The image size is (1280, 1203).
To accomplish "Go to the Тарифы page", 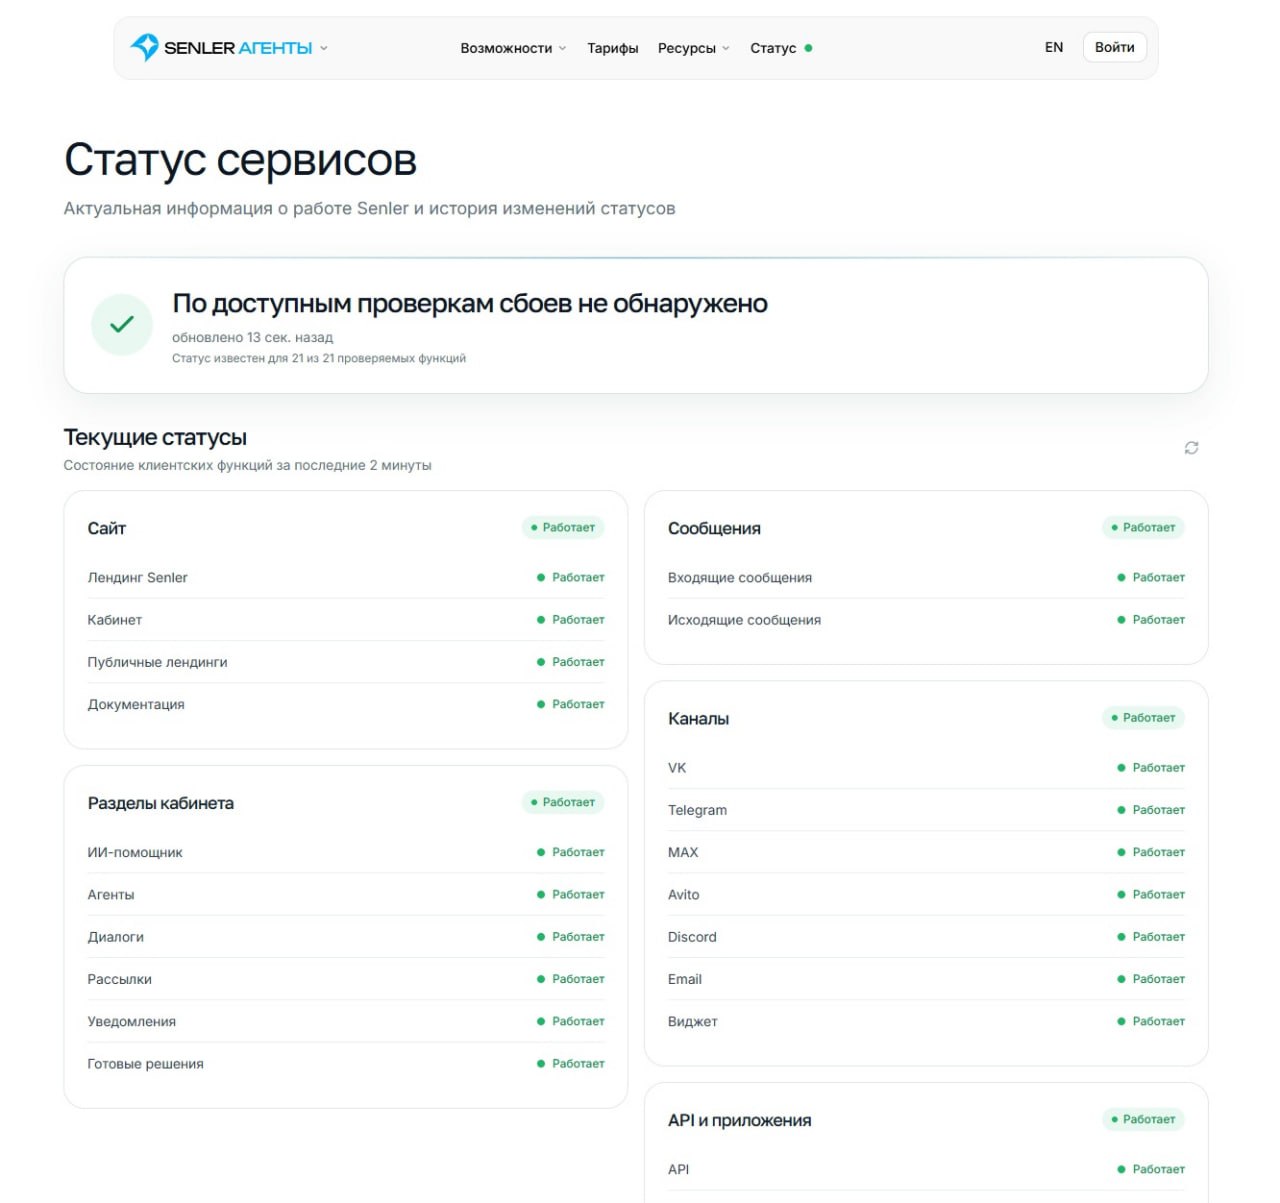I will click(x=613, y=48).
